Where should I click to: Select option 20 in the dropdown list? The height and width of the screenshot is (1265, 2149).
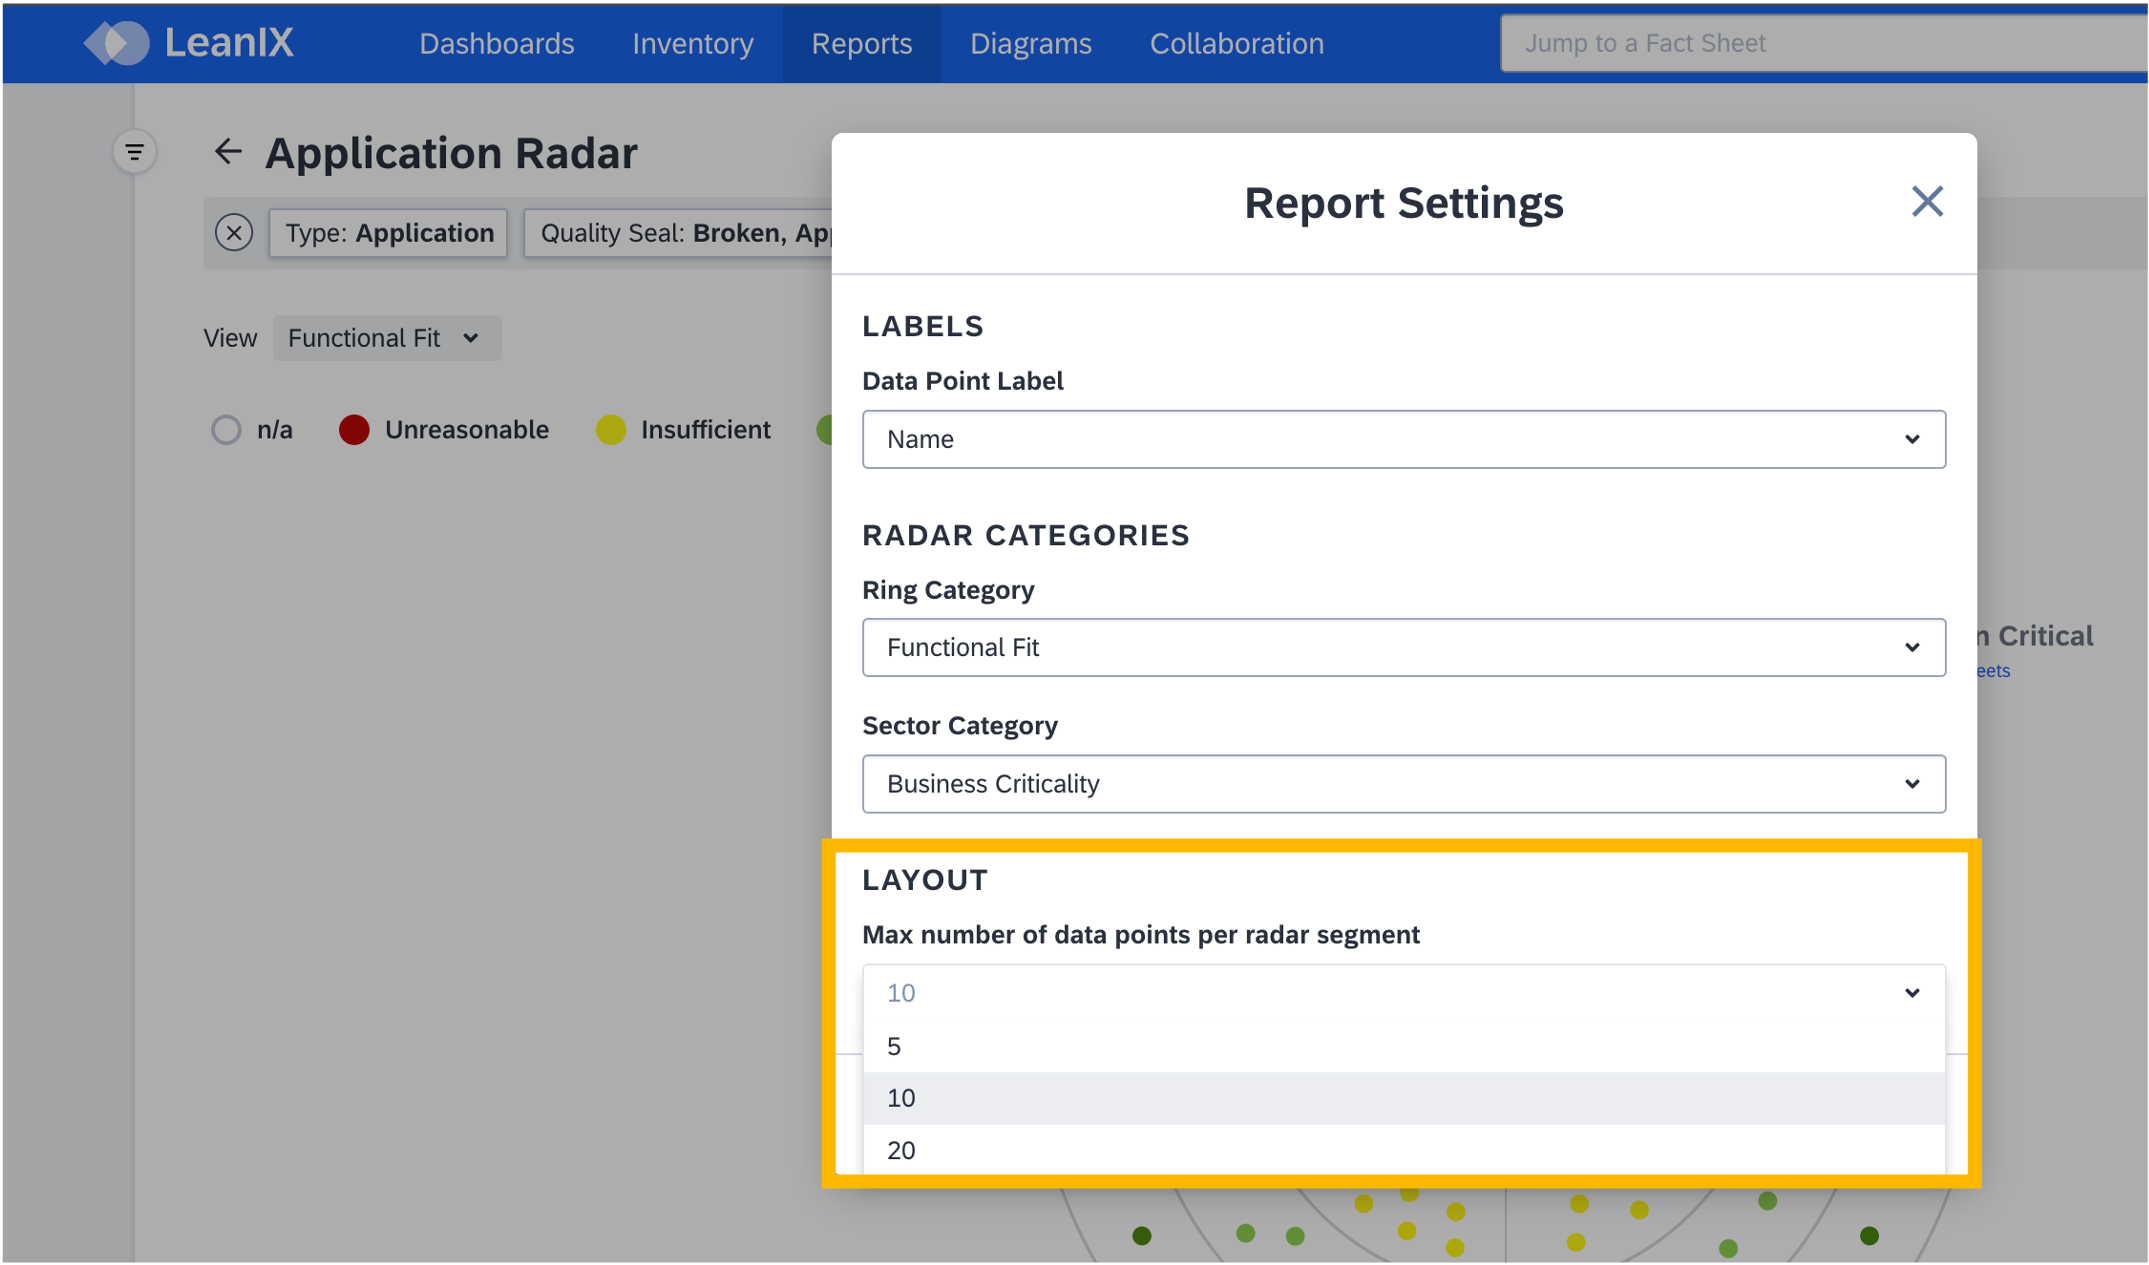point(1403,1150)
